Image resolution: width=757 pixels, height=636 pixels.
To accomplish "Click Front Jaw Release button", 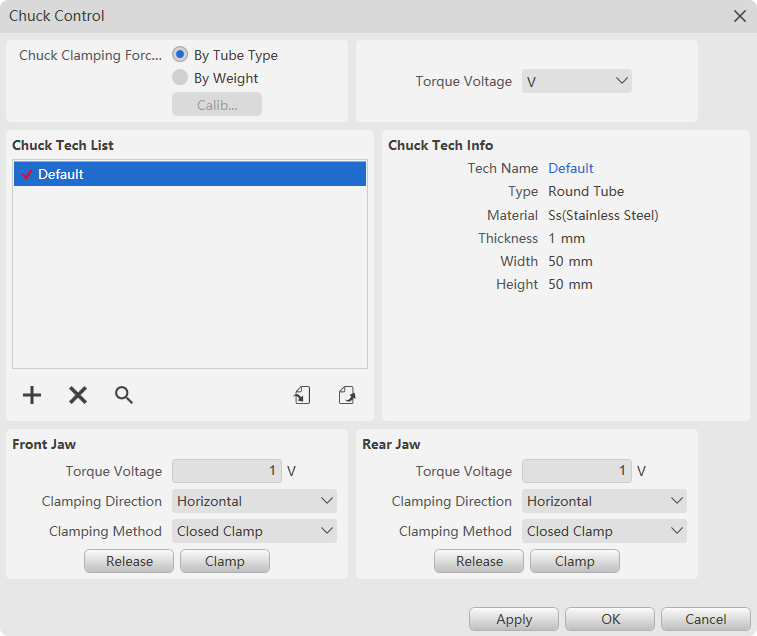I will 129,561.
